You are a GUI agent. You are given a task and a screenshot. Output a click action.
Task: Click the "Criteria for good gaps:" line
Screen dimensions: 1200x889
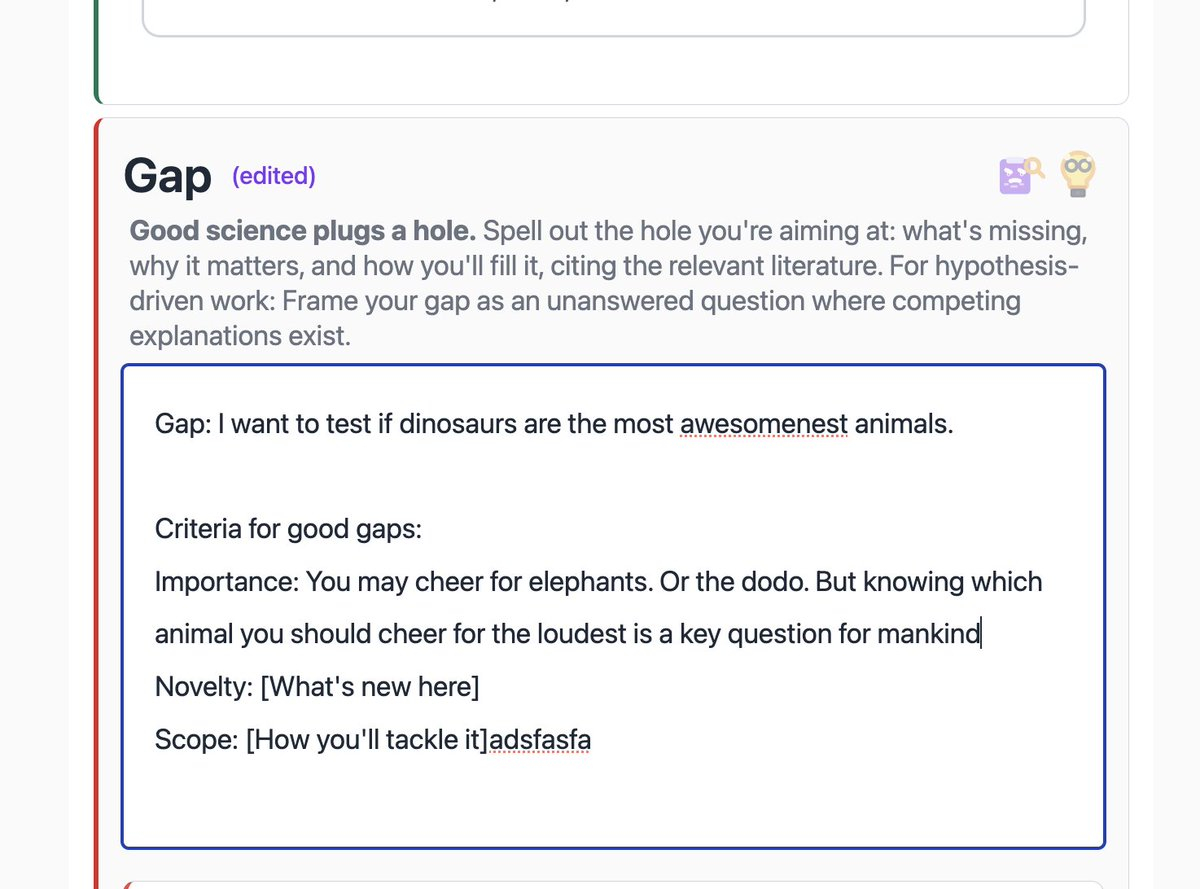pyautogui.click(x=288, y=529)
